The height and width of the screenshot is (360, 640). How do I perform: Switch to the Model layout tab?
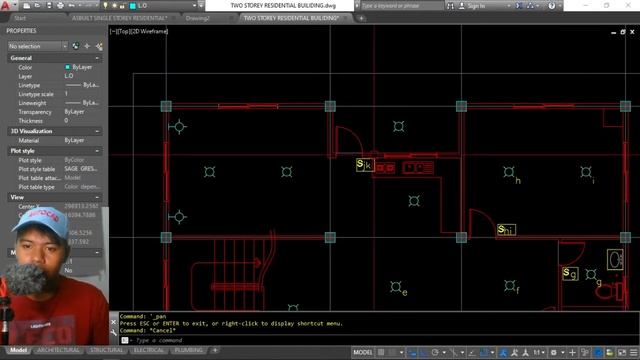pyautogui.click(x=18, y=350)
